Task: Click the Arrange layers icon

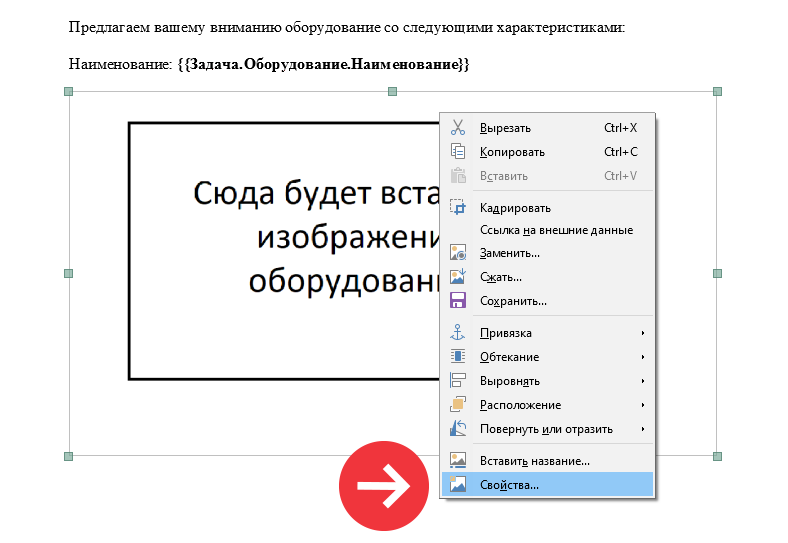Action: [458, 404]
